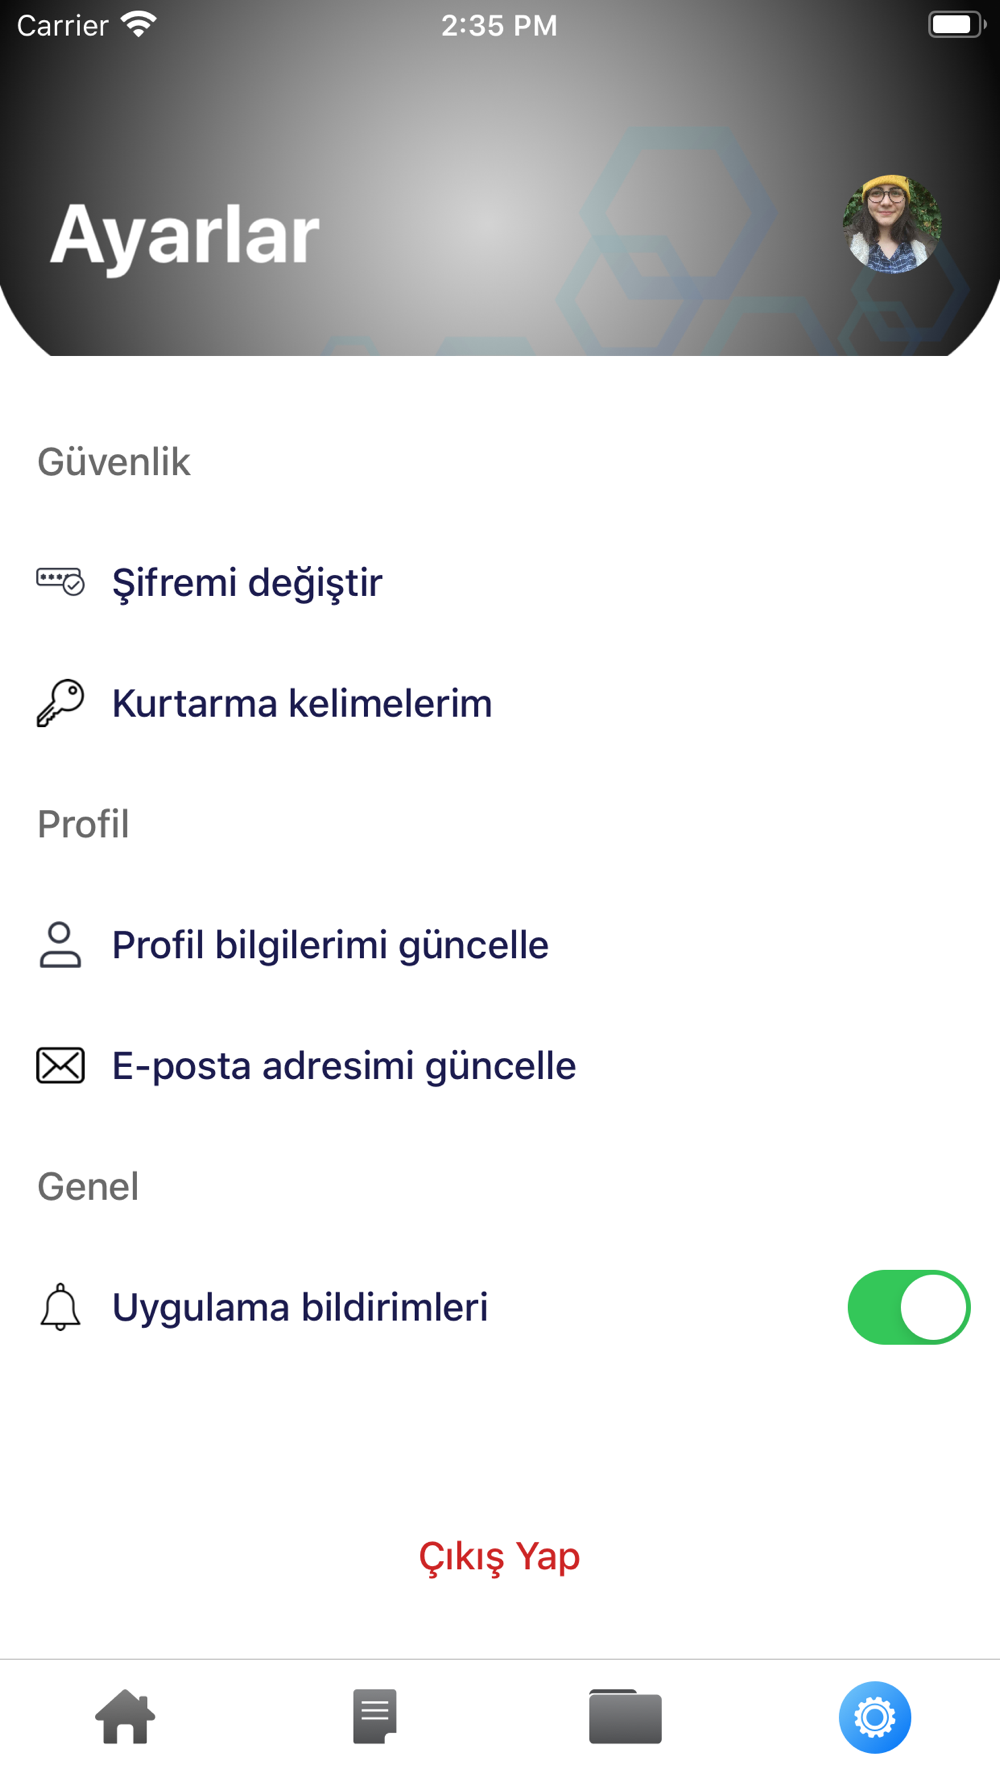The height and width of the screenshot is (1778, 1000).
Task: Tap the person icon in Profil section
Action: [x=60, y=944]
